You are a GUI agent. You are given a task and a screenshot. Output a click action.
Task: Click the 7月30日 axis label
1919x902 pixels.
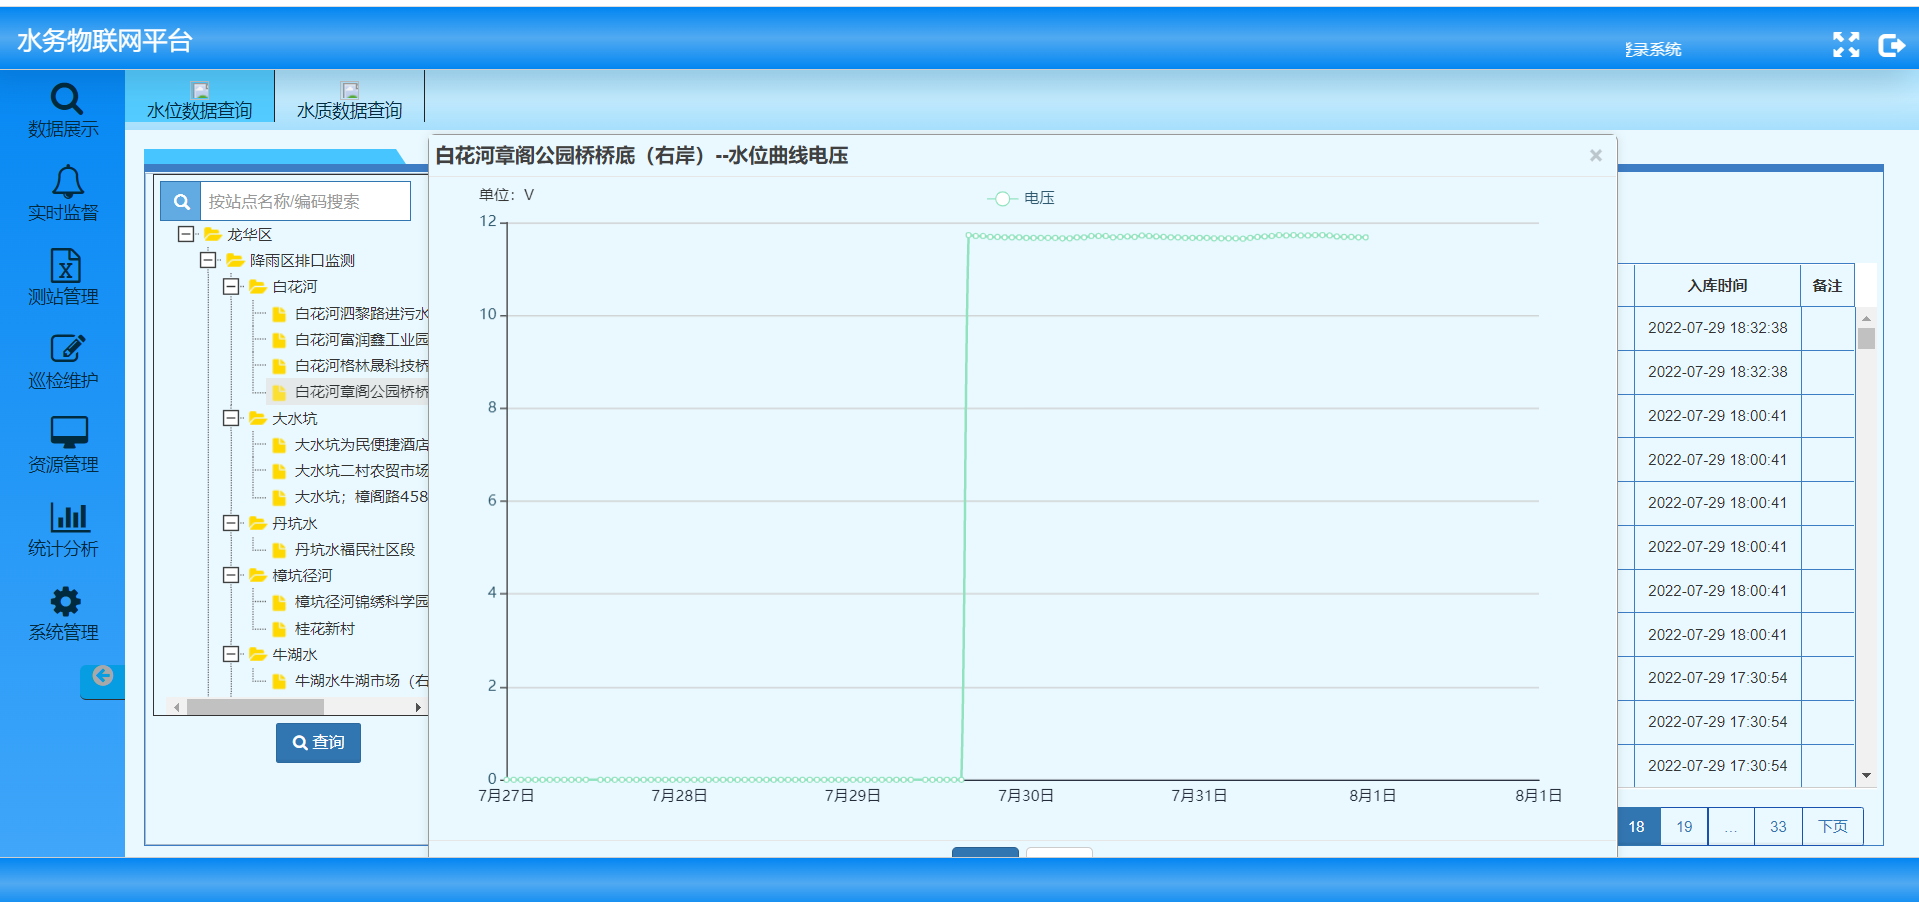(x=1025, y=795)
